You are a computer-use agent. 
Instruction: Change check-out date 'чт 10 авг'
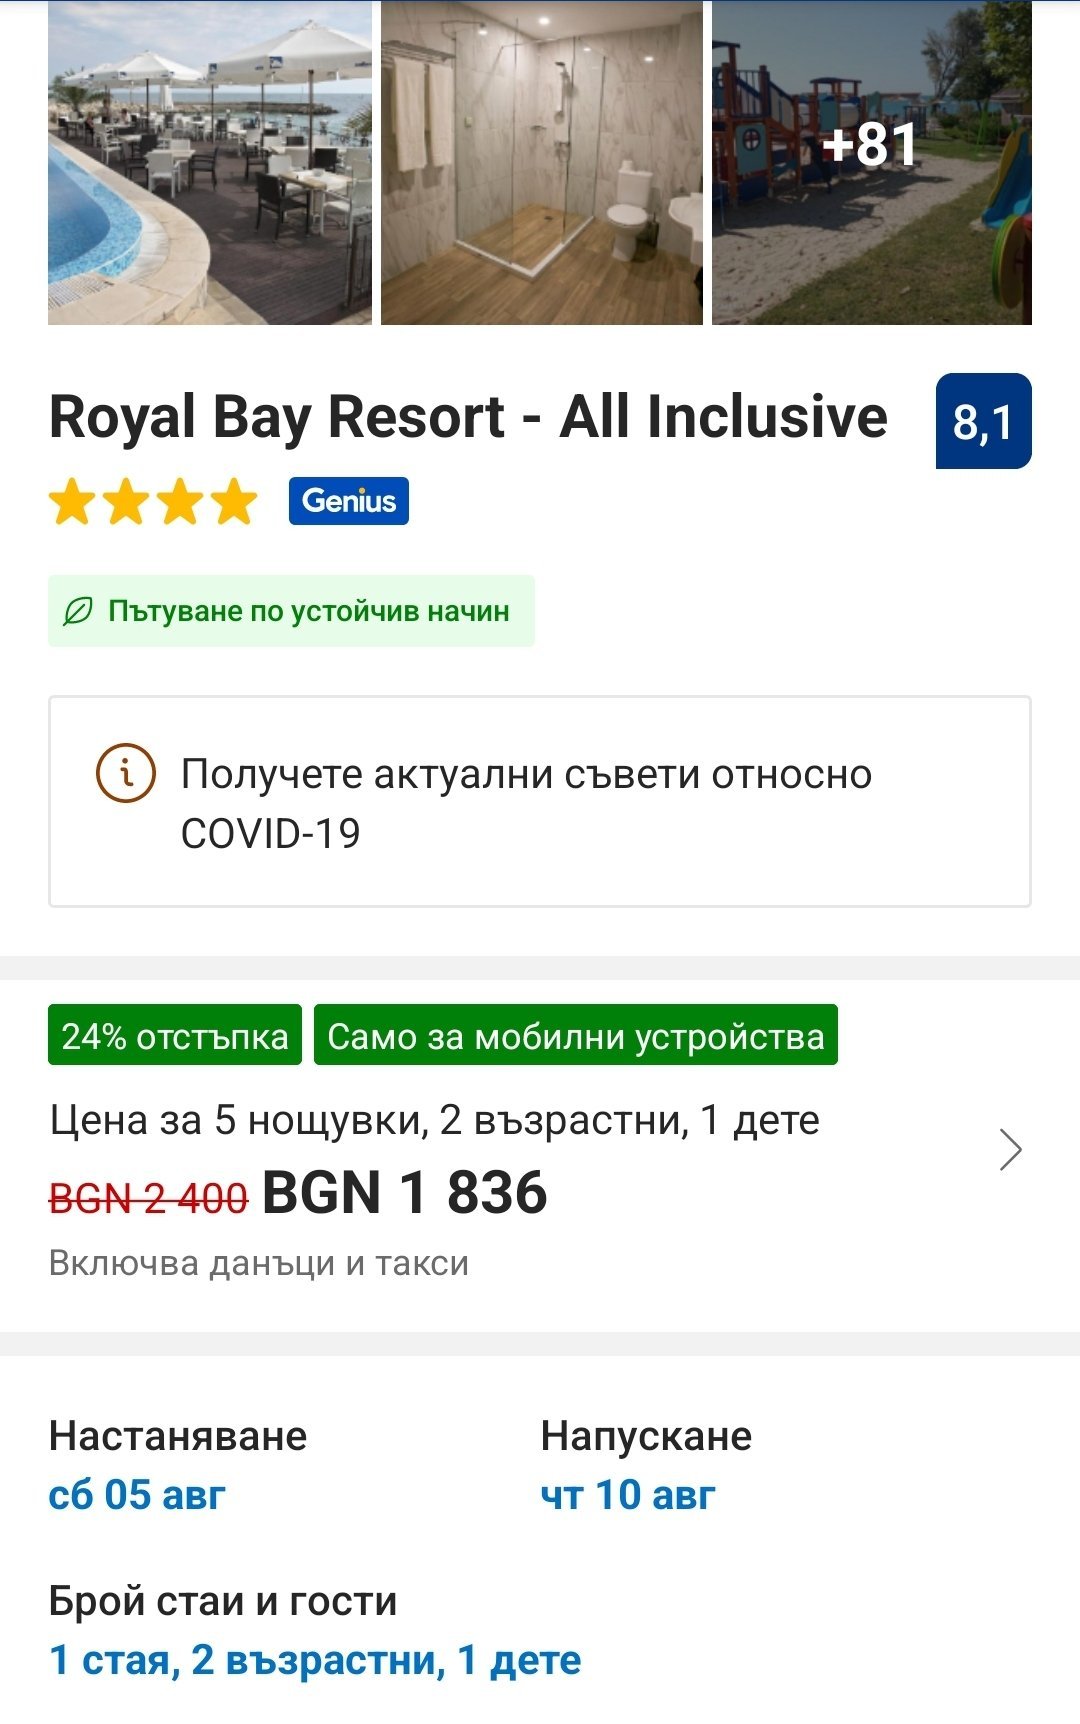pyautogui.click(x=628, y=1495)
